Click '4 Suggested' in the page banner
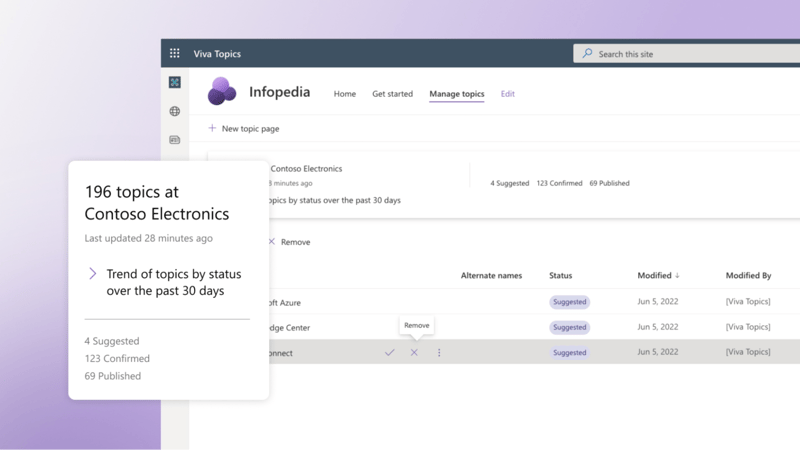Viewport: 800px width, 450px height. tap(510, 183)
